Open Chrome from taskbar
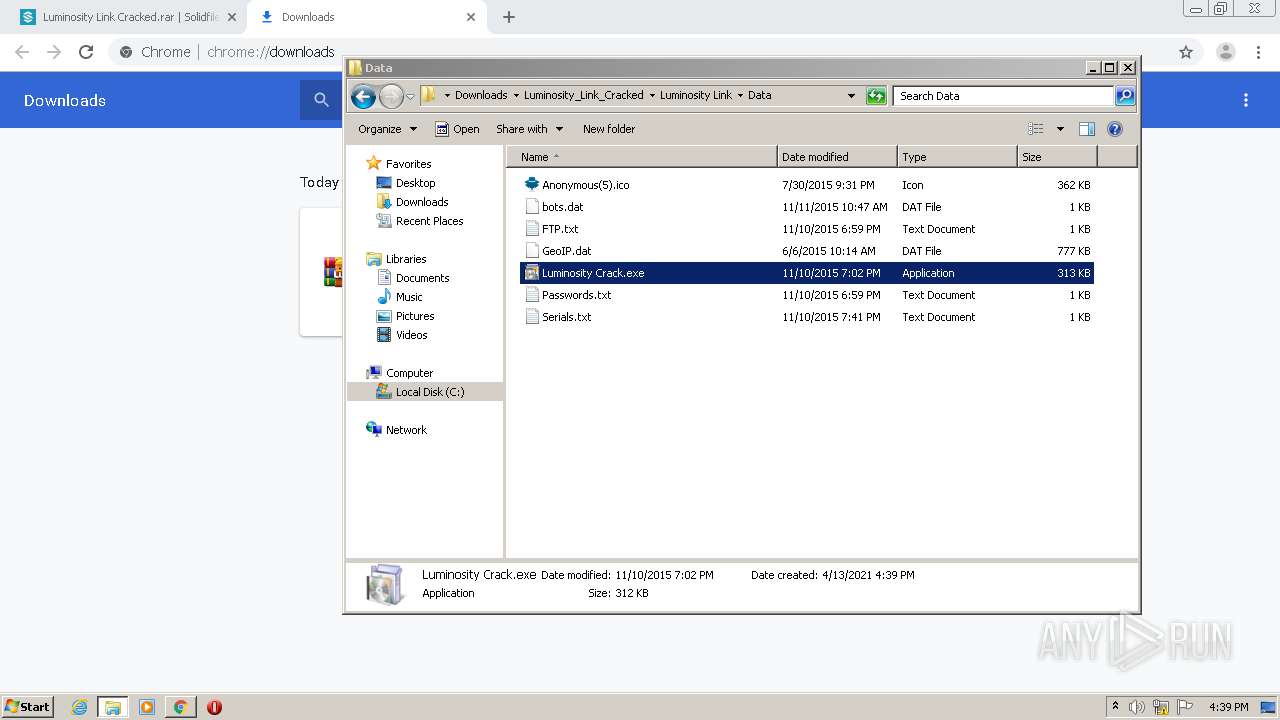Screen dimensions: 1280x720 [180, 707]
